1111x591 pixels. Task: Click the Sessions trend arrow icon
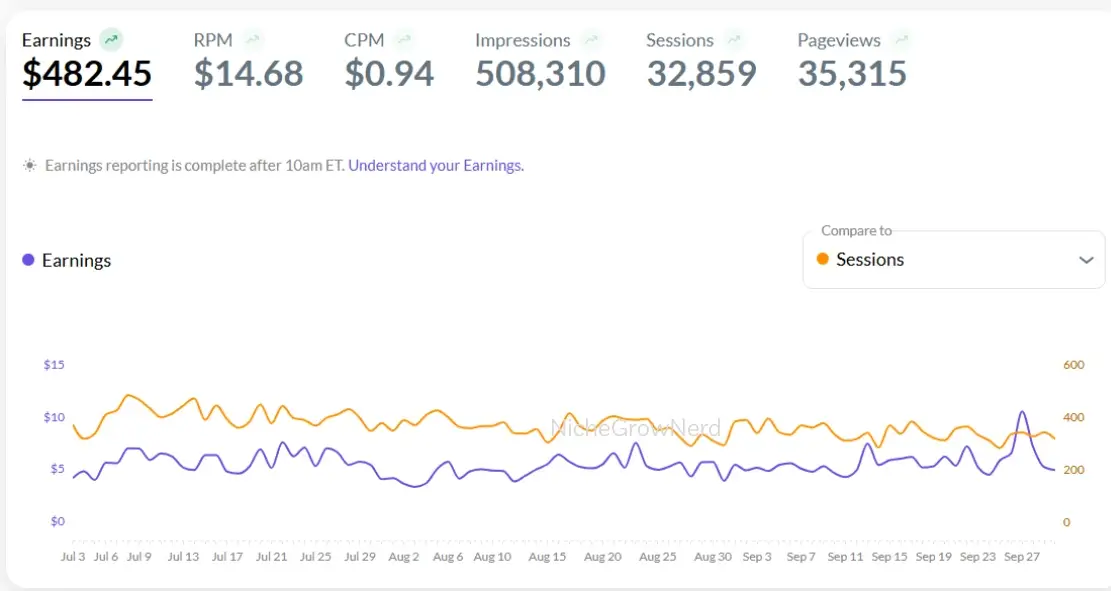(735, 41)
